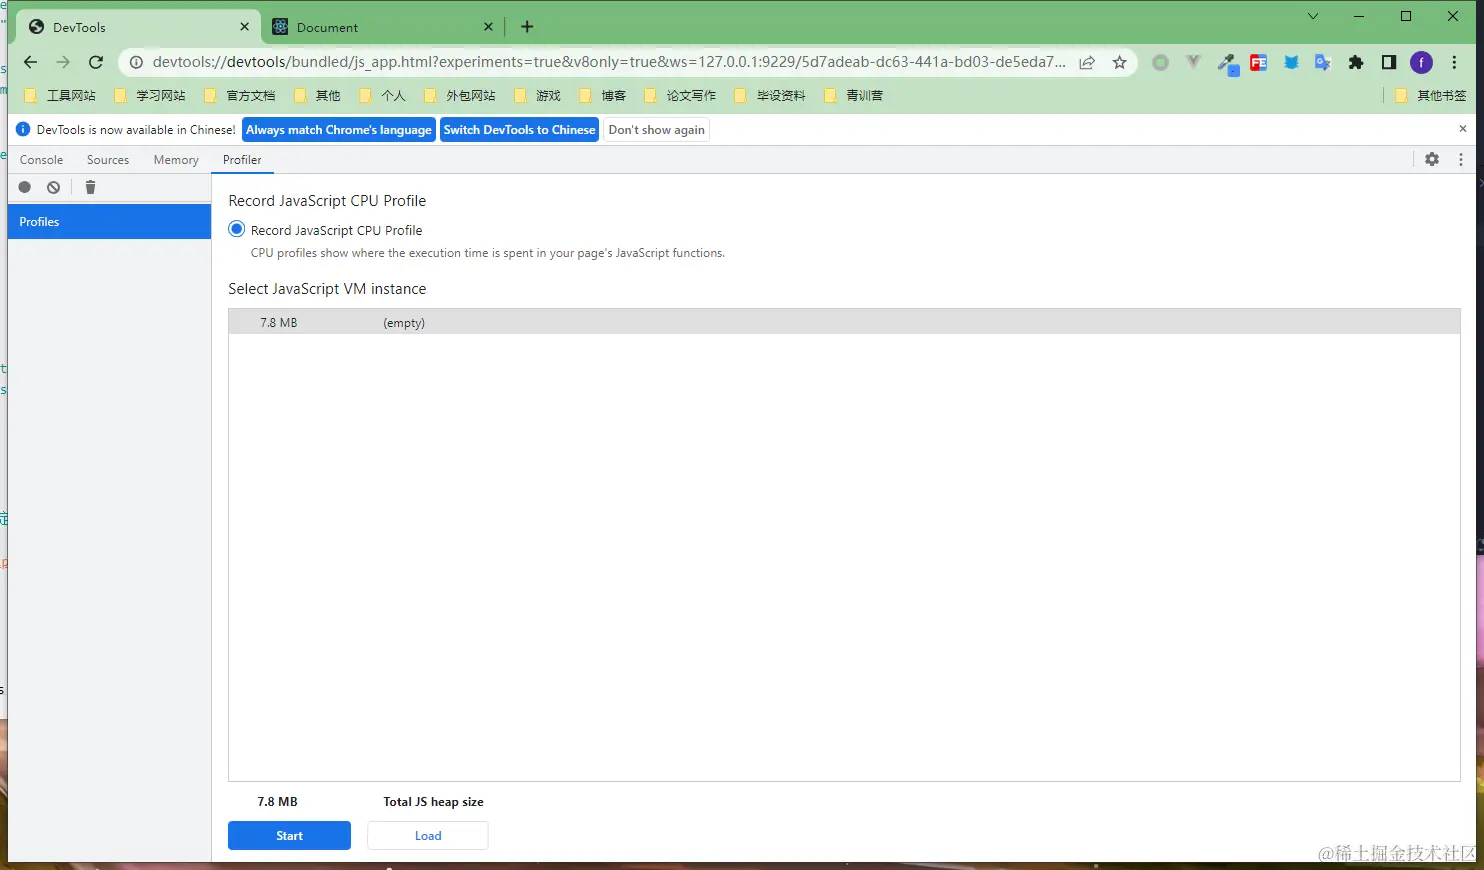Open the blue cat extension icon
This screenshot has height=870, width=1484.
coord(1291,62)
